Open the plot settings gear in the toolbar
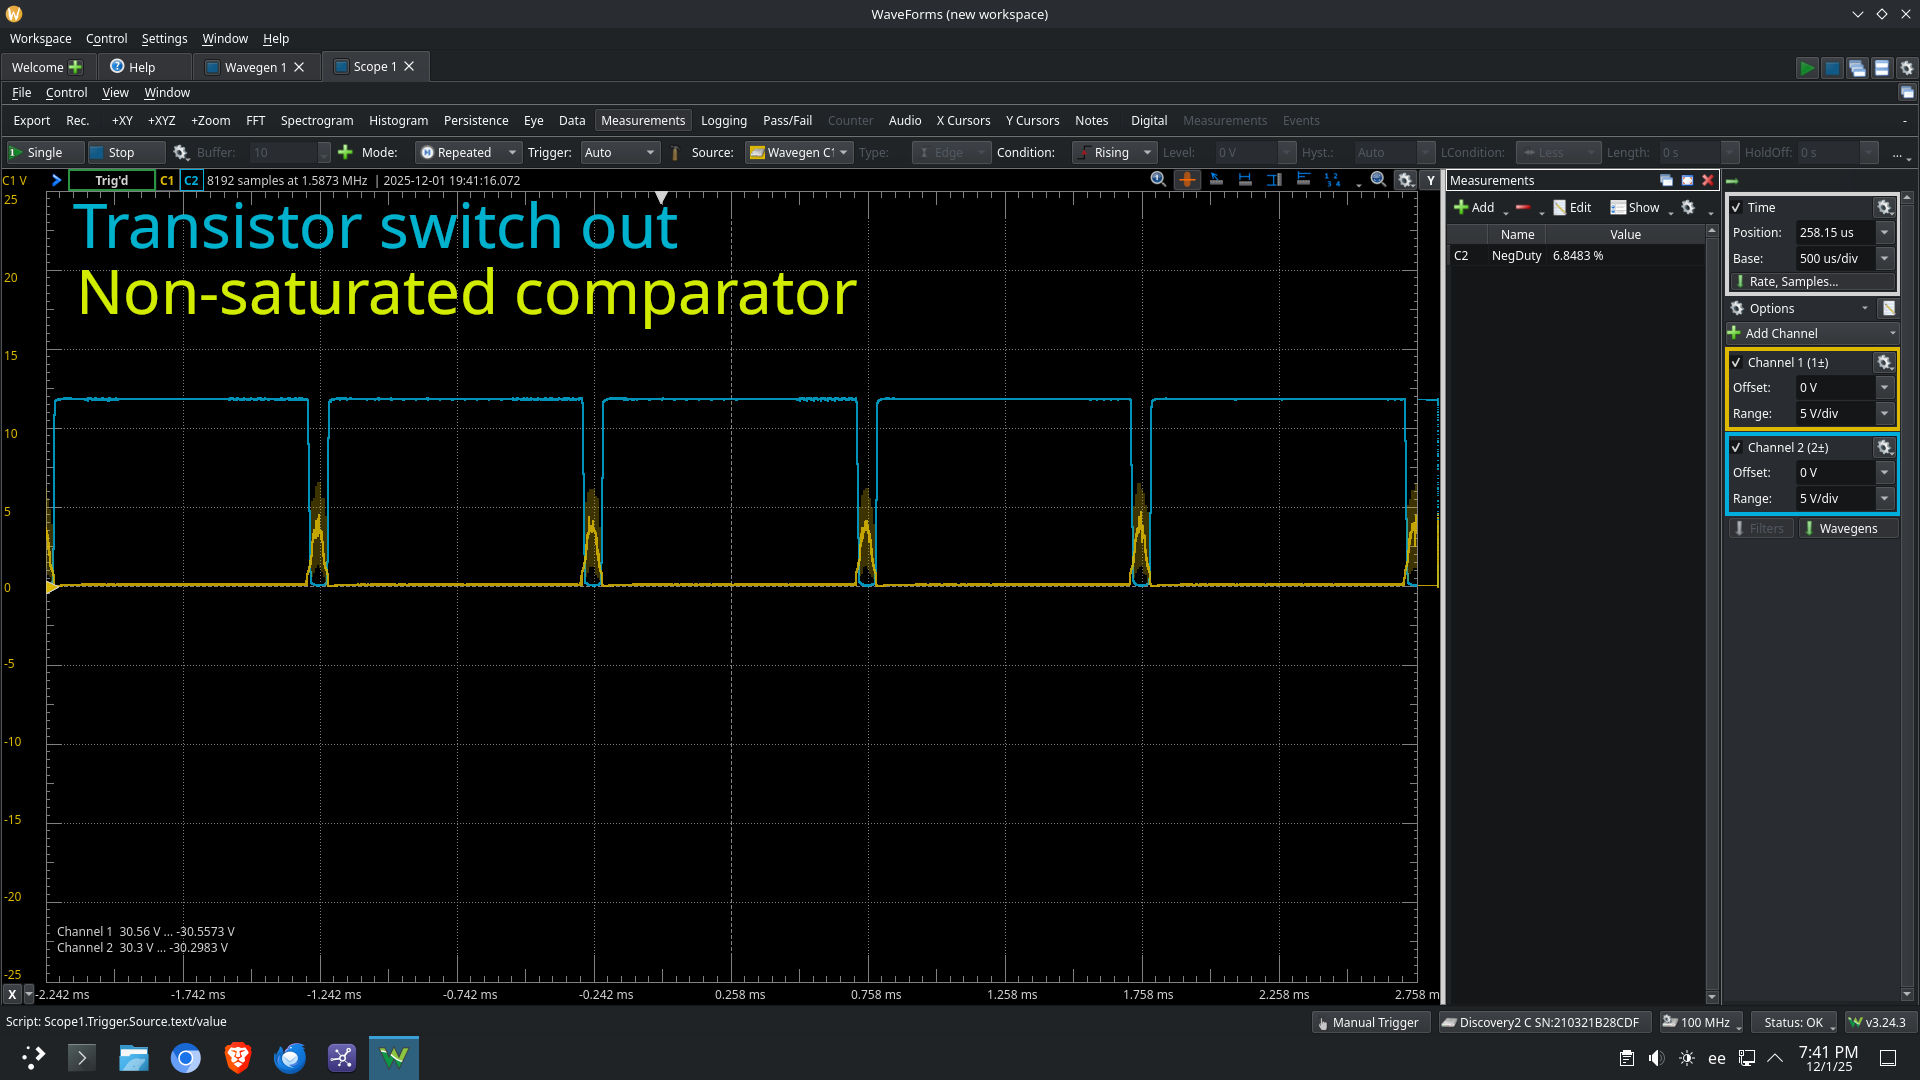Viewport: 1920px width, 1080px height. click(1405, 180)
